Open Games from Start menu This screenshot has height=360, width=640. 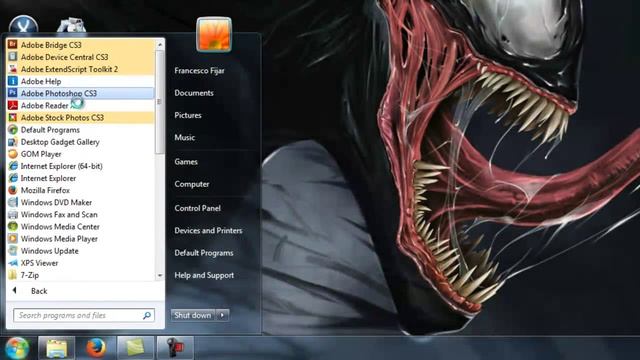[186, 162]
